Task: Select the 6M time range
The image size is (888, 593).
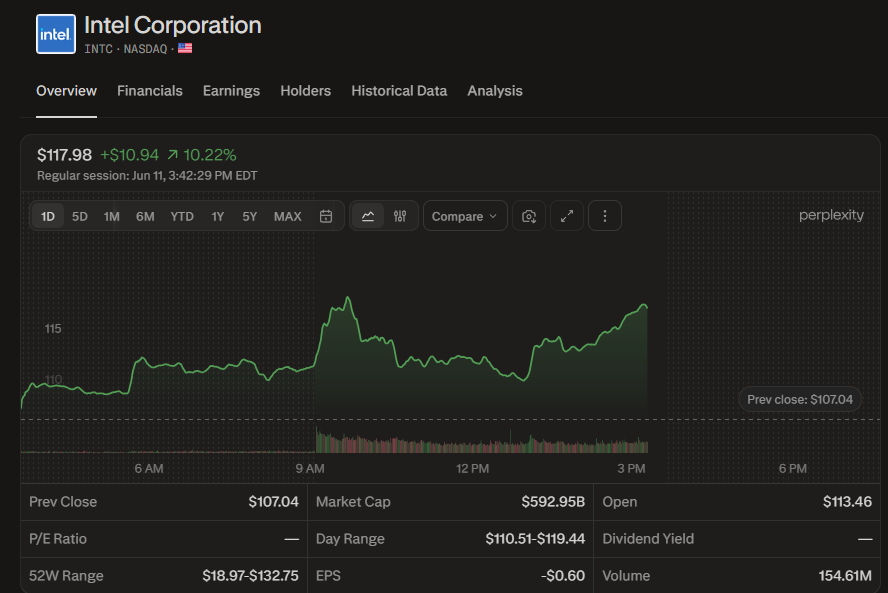Action: click(145, 216)
